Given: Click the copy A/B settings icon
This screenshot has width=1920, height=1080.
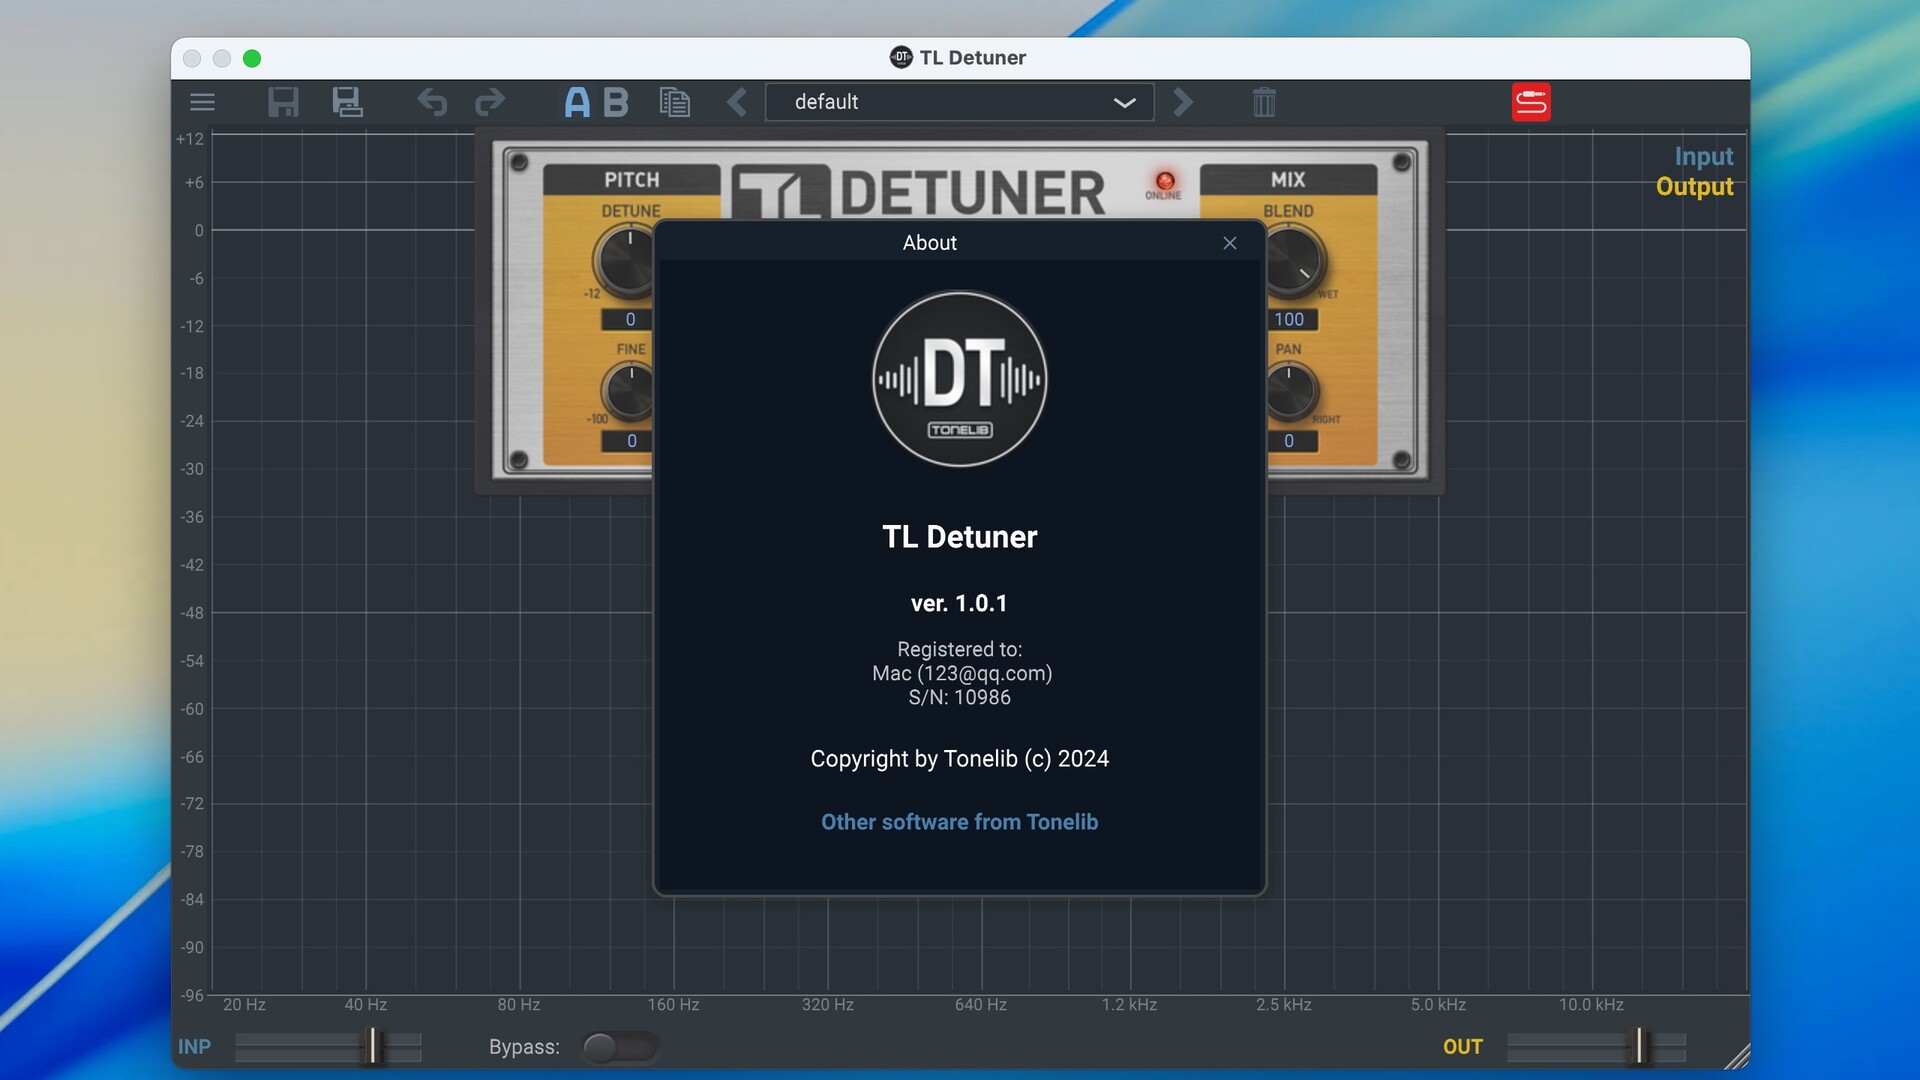Looking at the screenshot, I should [x=675, y=102].
